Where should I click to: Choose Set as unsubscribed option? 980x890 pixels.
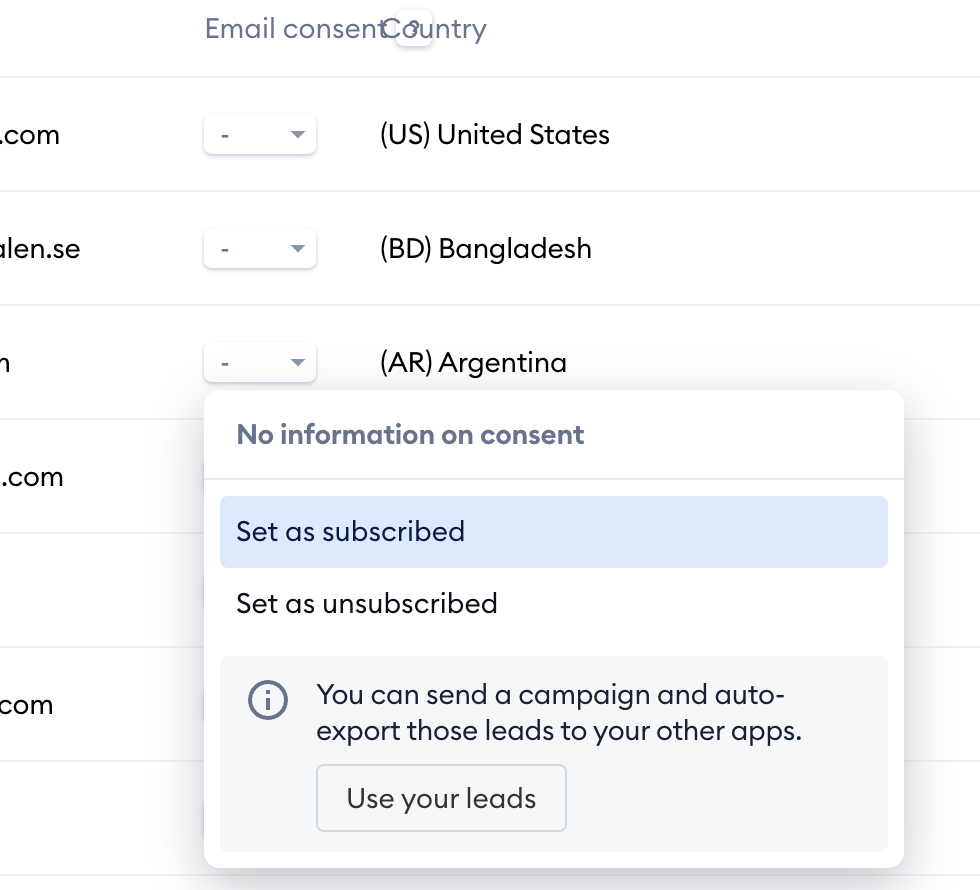(554, 604)
